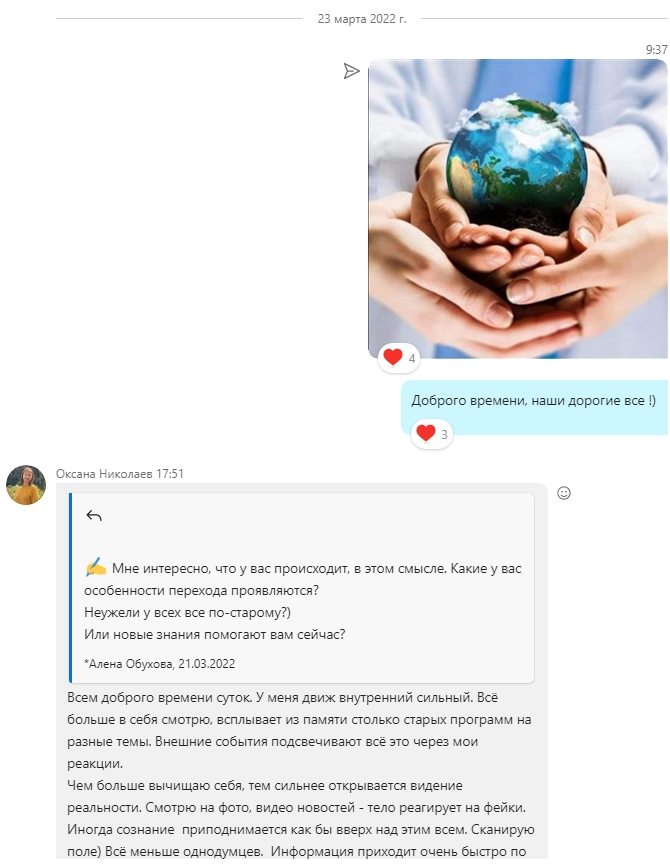670x867 pixels.
Task: Click the paper-plane forward icon beside the image
Action: click(351, 71)
